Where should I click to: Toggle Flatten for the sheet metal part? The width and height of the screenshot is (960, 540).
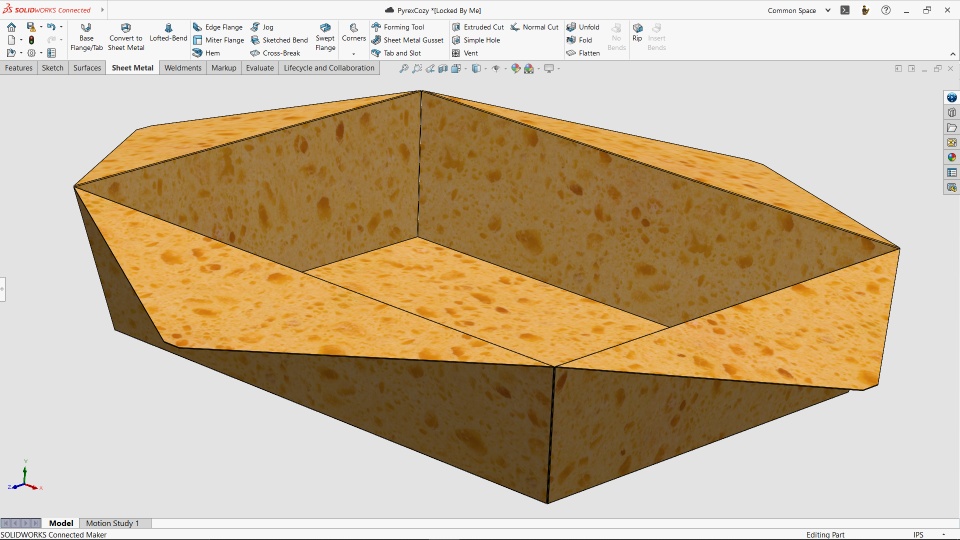(x=583, y=53)
